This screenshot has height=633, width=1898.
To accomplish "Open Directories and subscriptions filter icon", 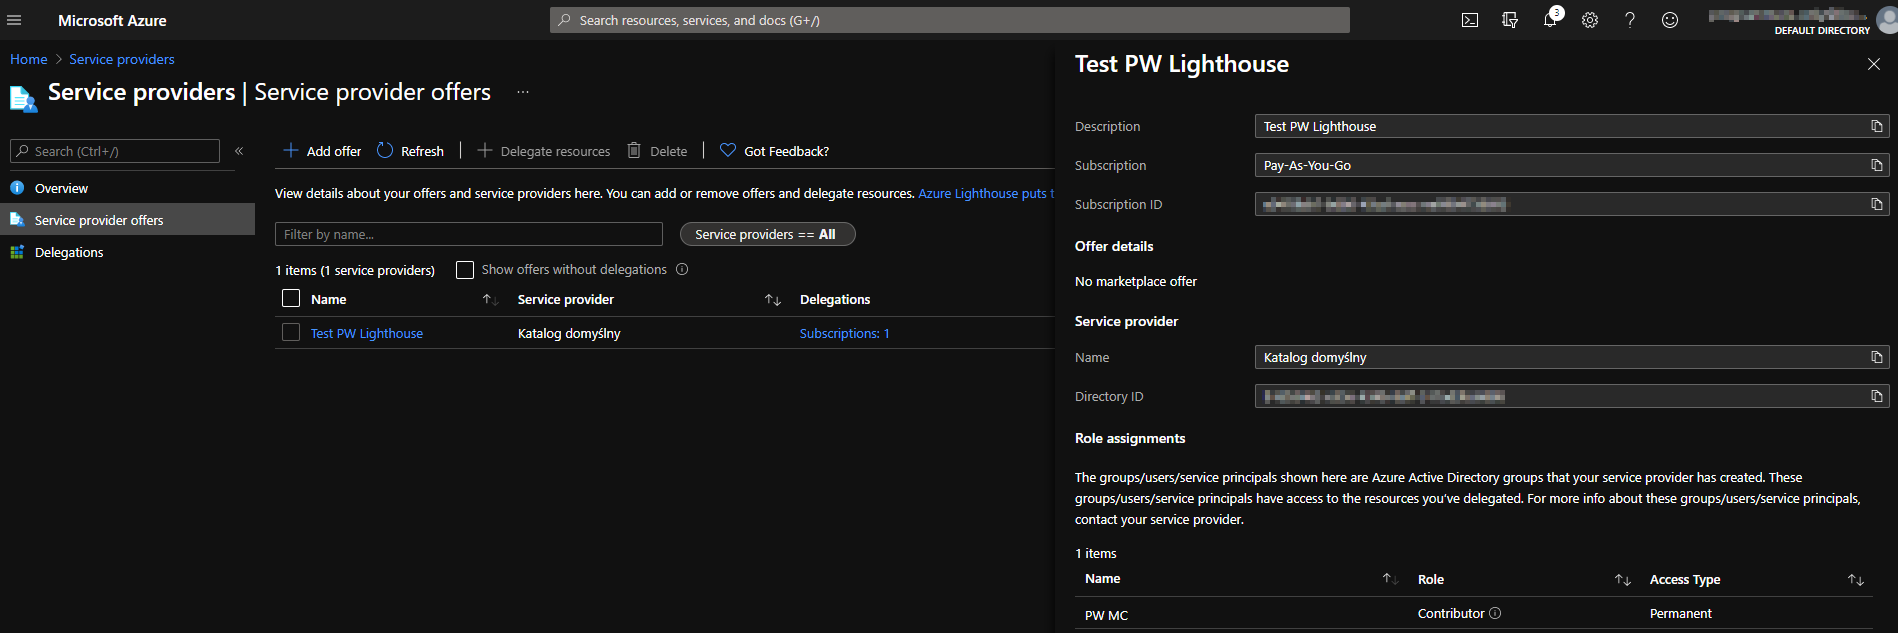I will click(x=1510, y=20).
